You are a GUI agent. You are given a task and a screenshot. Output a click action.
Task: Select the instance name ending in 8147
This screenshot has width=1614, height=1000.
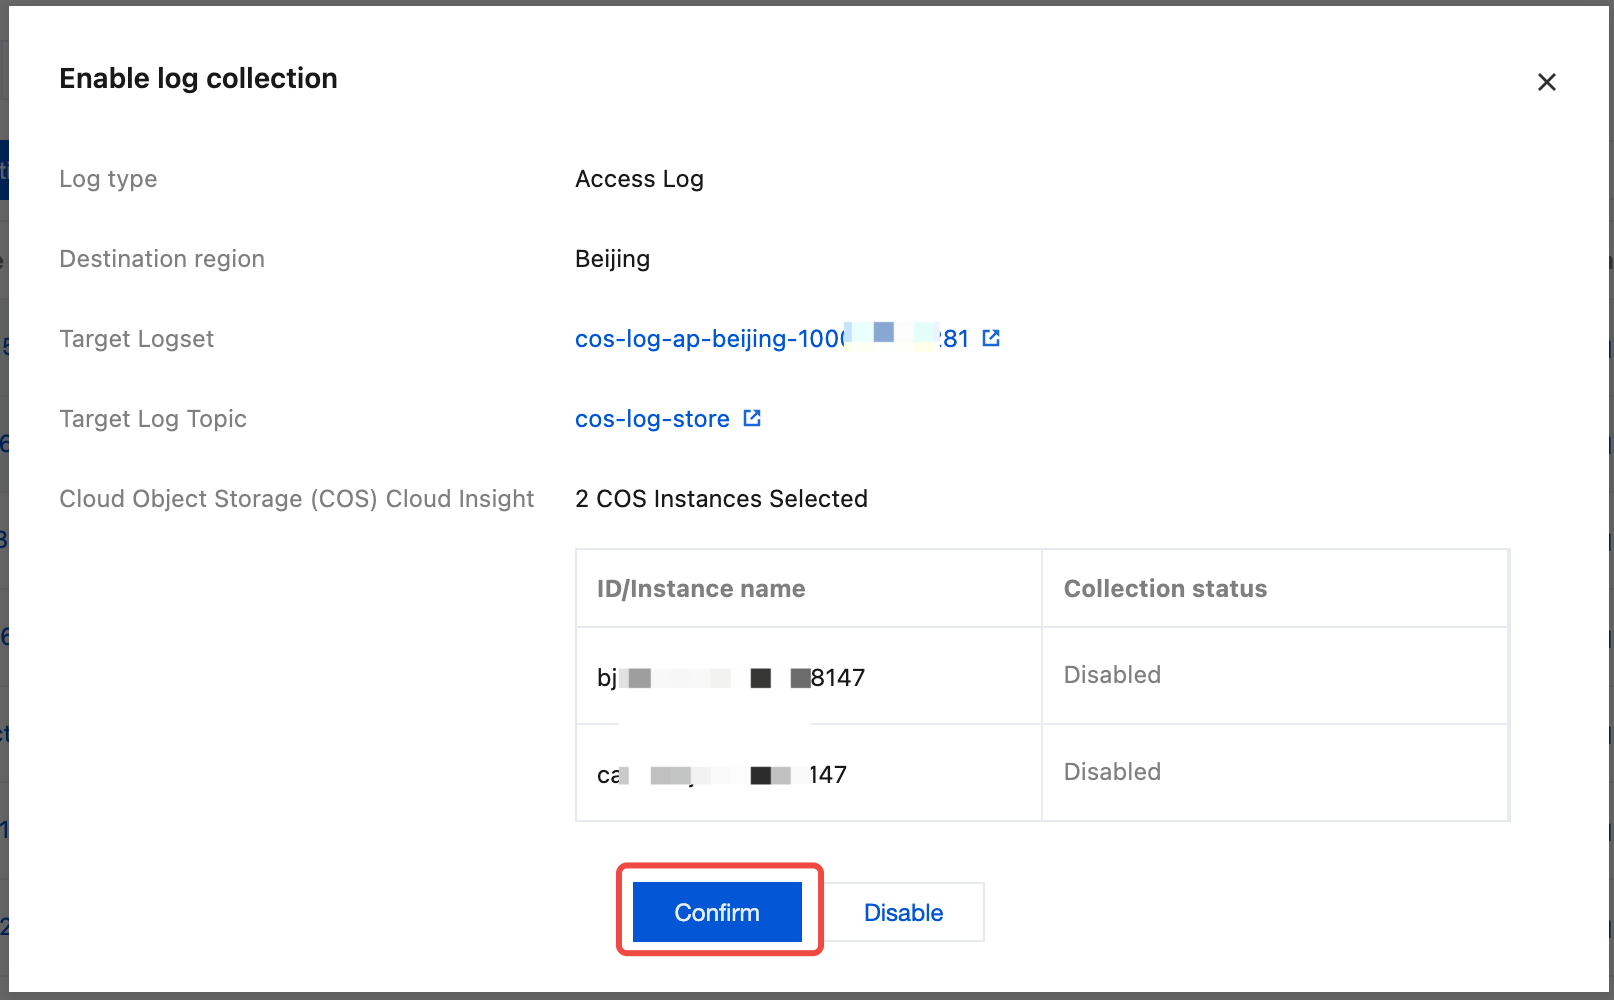coord(730,678)
